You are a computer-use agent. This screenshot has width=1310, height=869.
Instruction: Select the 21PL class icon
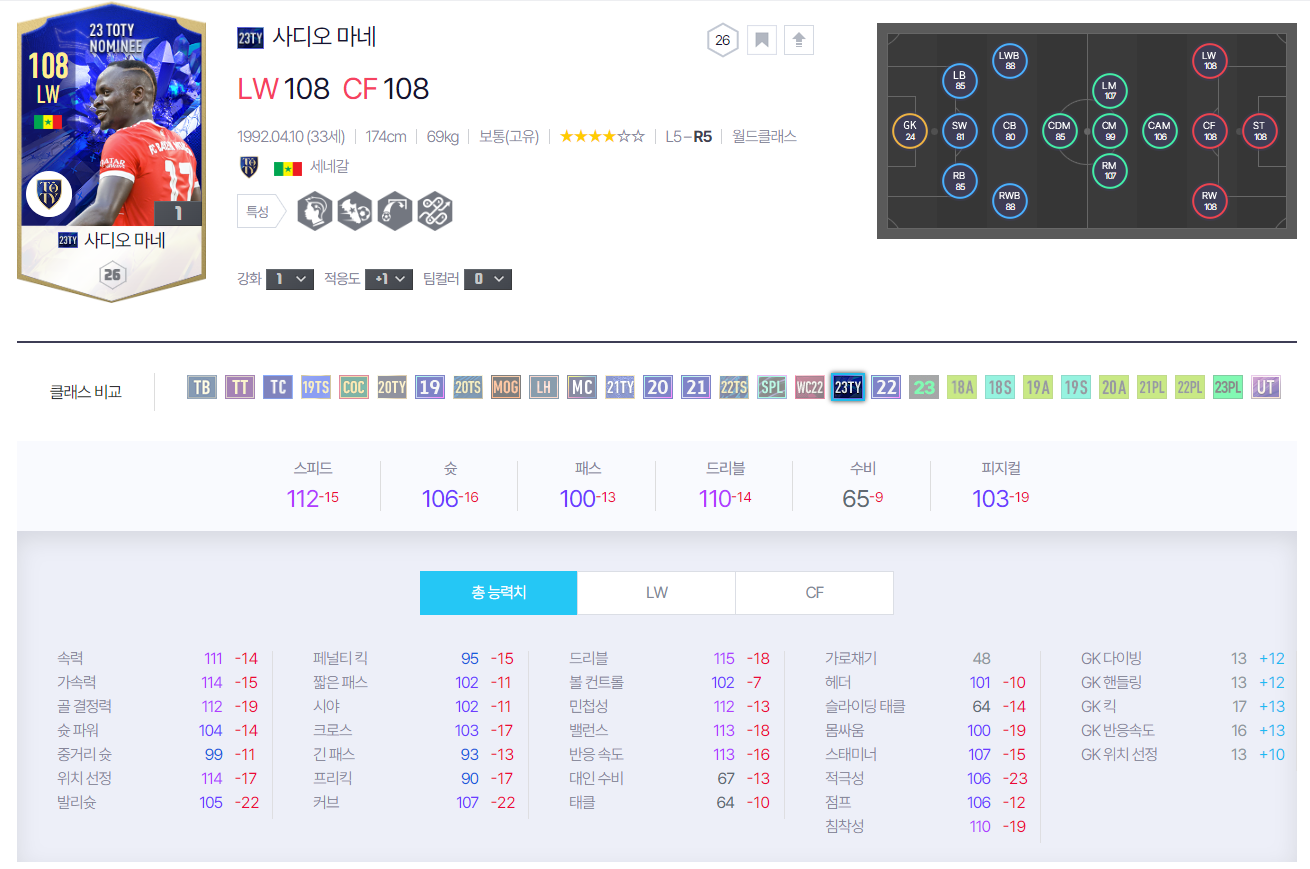(1152, 387)
